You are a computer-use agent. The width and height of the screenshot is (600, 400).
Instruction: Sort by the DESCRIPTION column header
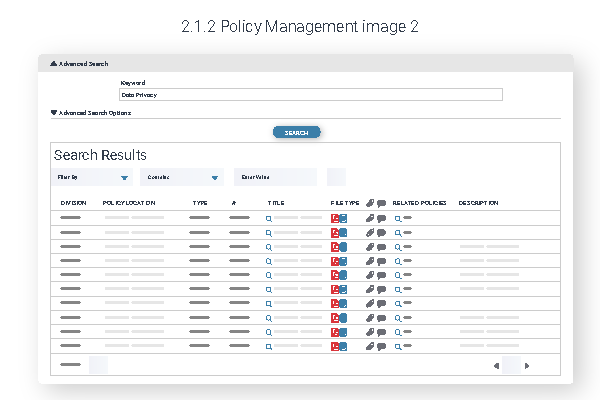(x=478, y=203)
